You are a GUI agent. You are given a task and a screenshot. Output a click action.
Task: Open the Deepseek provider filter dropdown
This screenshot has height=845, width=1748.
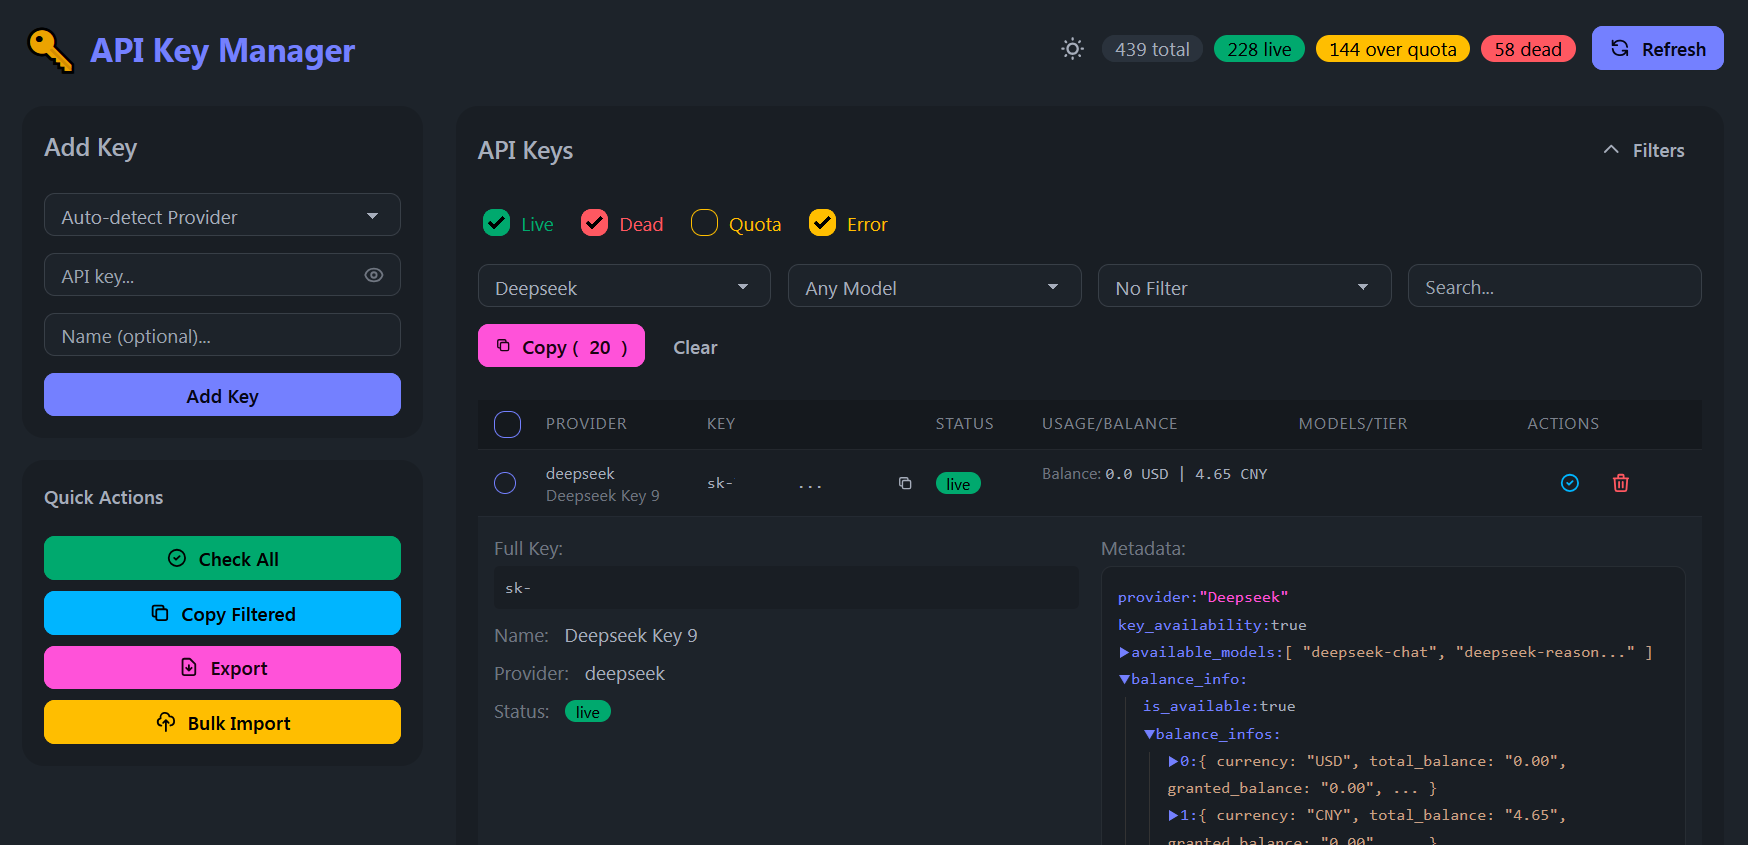point(624,286)
